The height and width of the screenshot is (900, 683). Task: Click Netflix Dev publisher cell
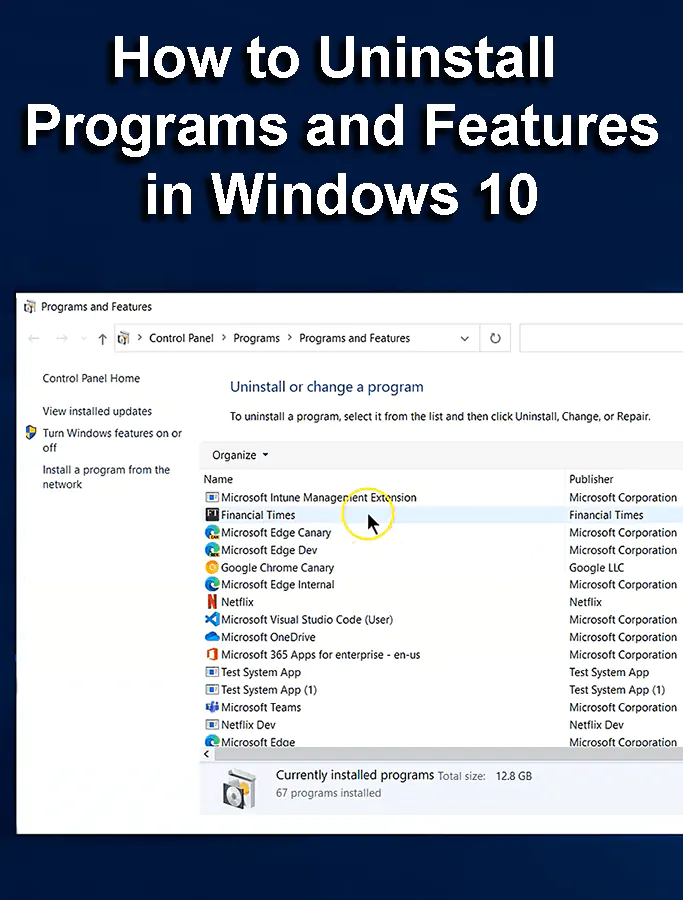596,724
